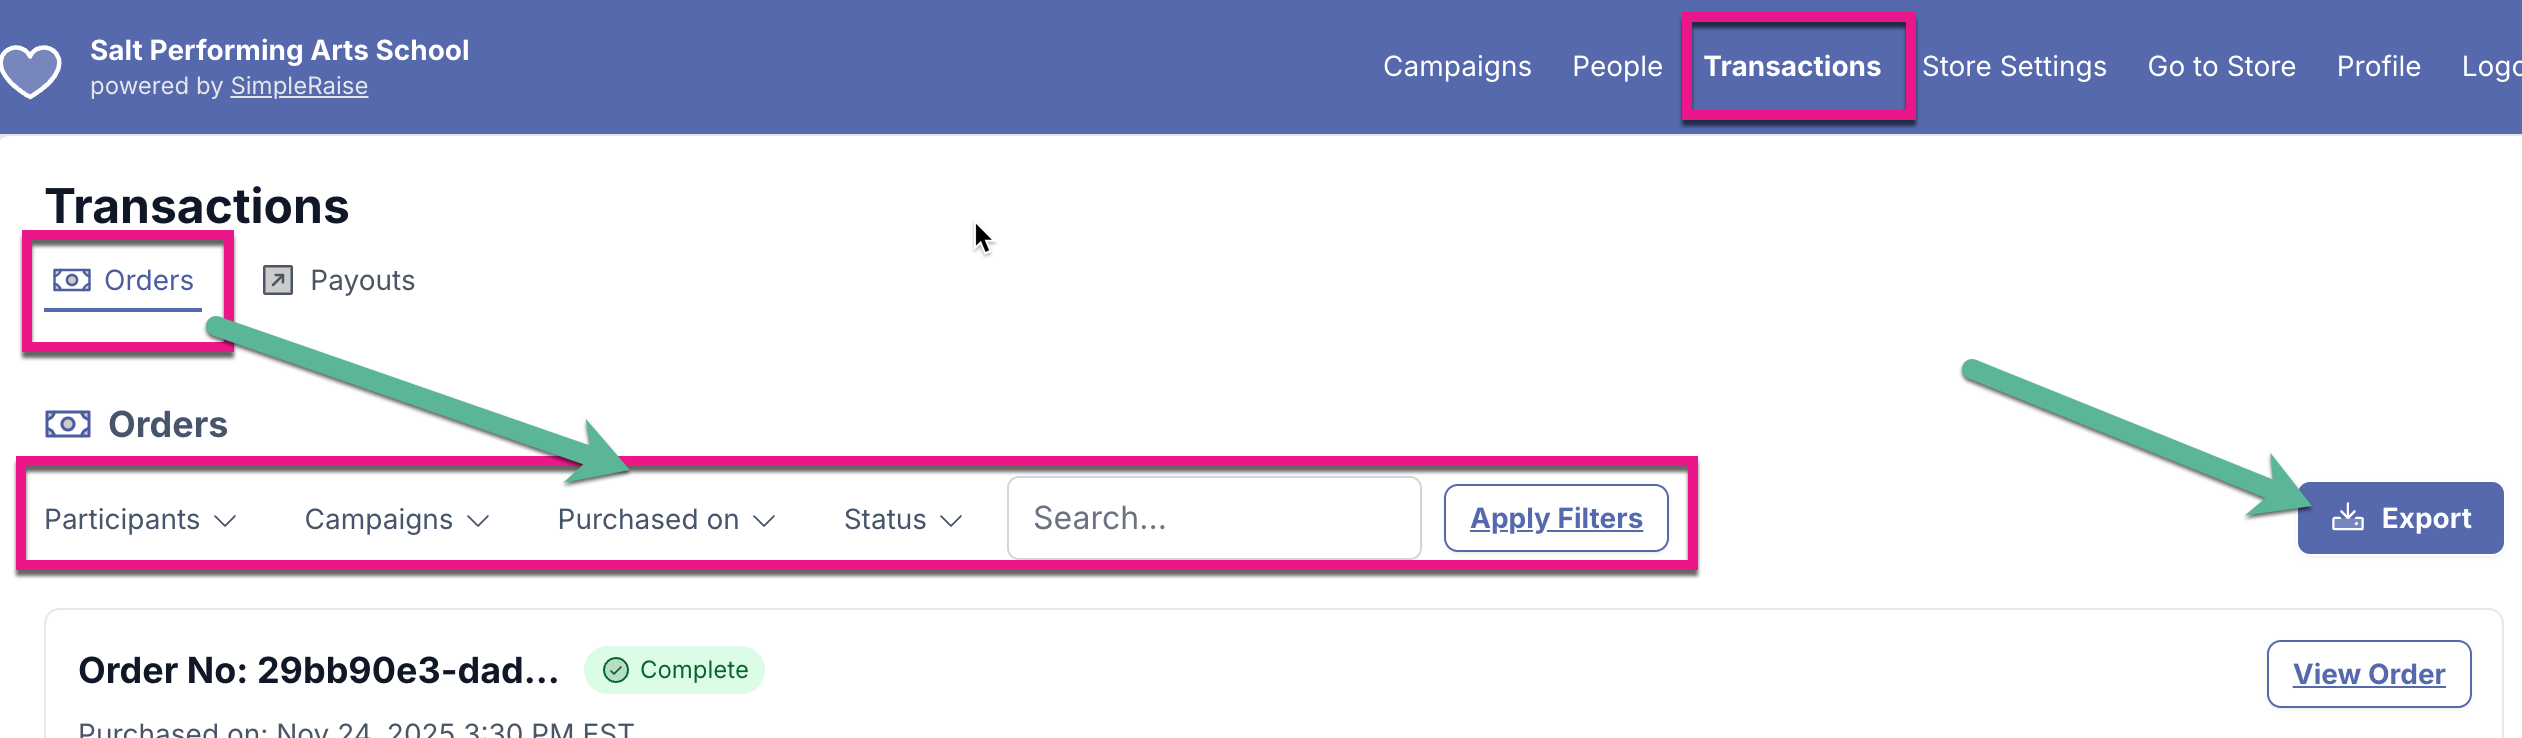Go to Campaigns in the navigation bar

[1457, 66]
